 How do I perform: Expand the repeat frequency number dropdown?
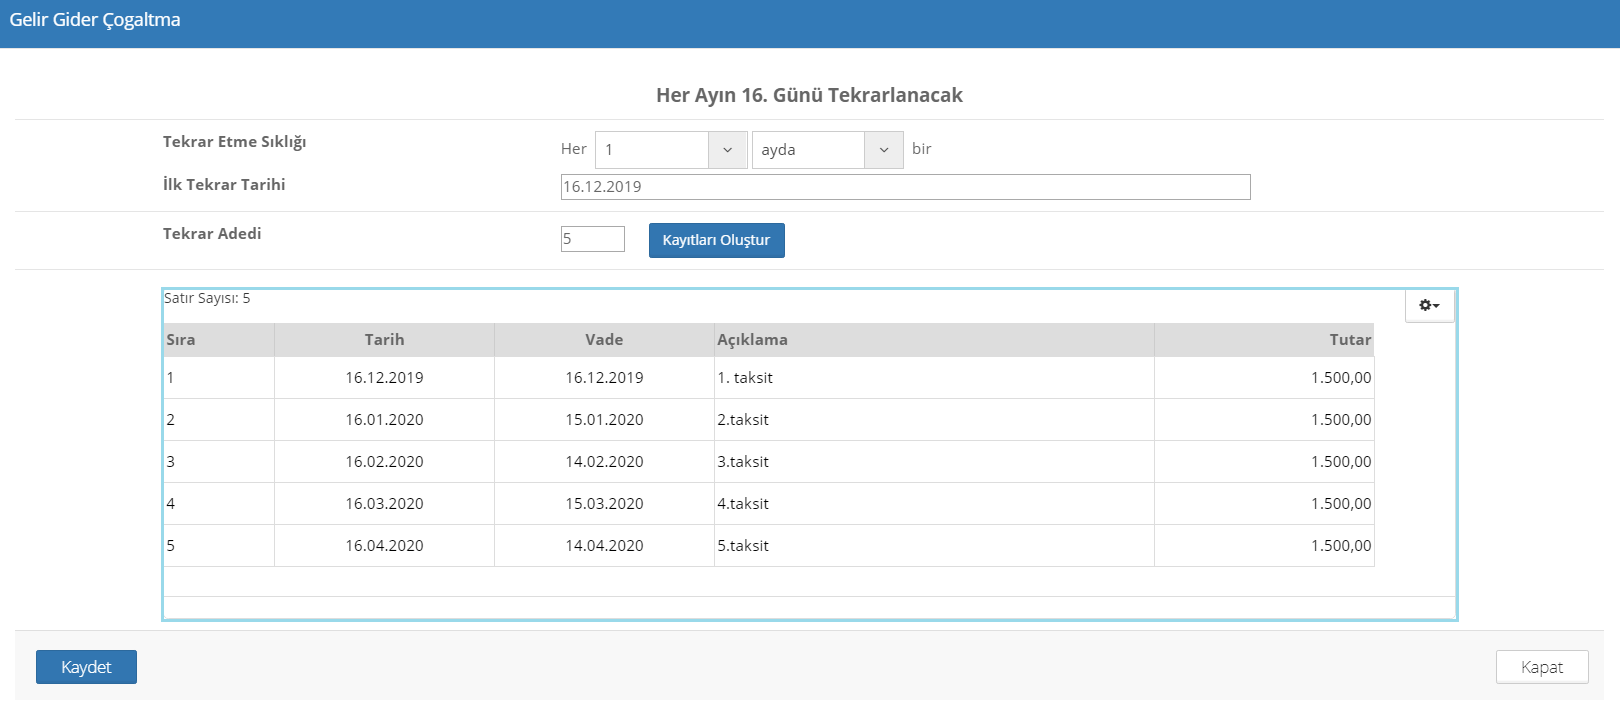pyautogui.click(x=727, y=150)
